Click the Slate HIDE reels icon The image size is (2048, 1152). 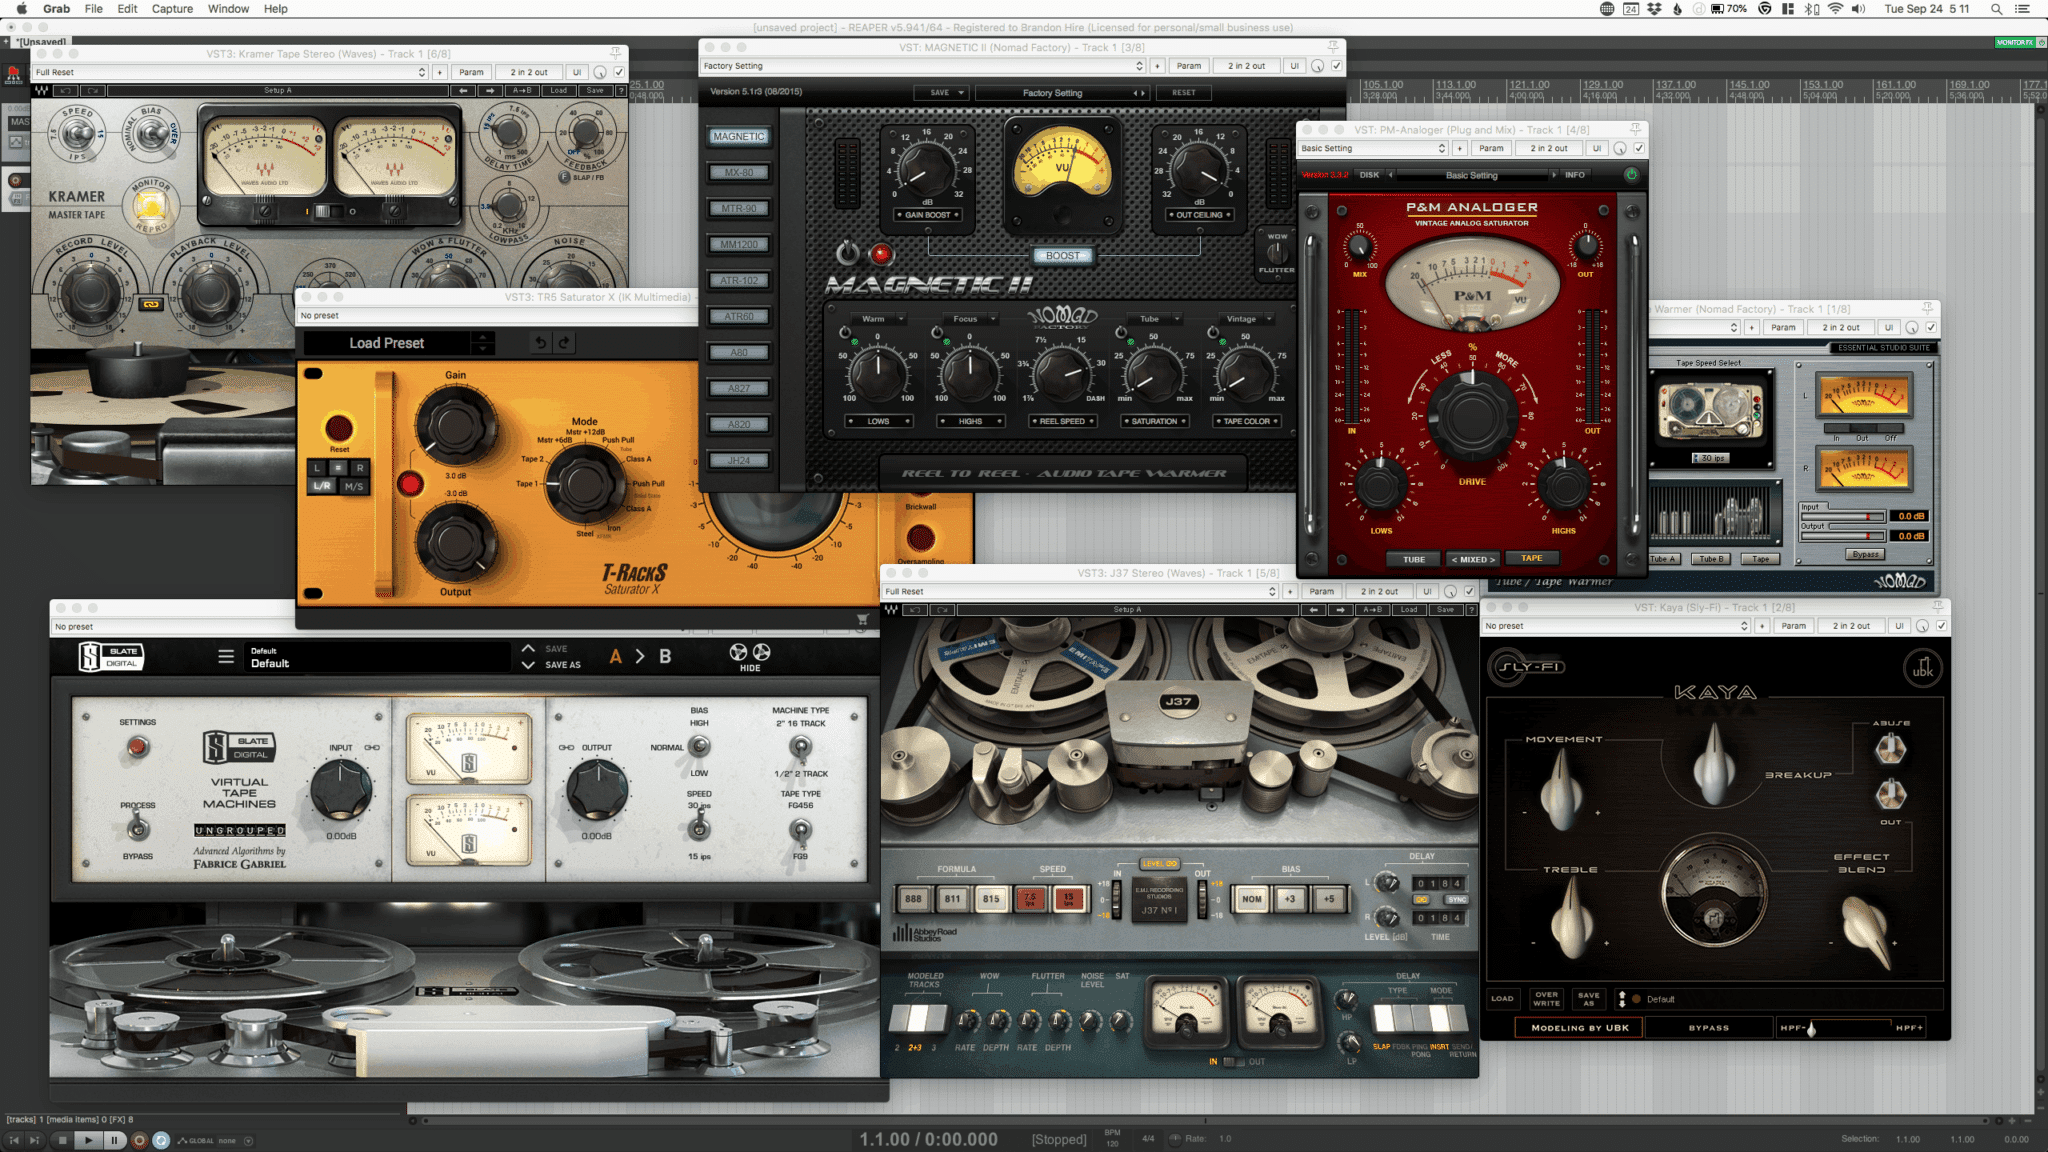point(750,657)
